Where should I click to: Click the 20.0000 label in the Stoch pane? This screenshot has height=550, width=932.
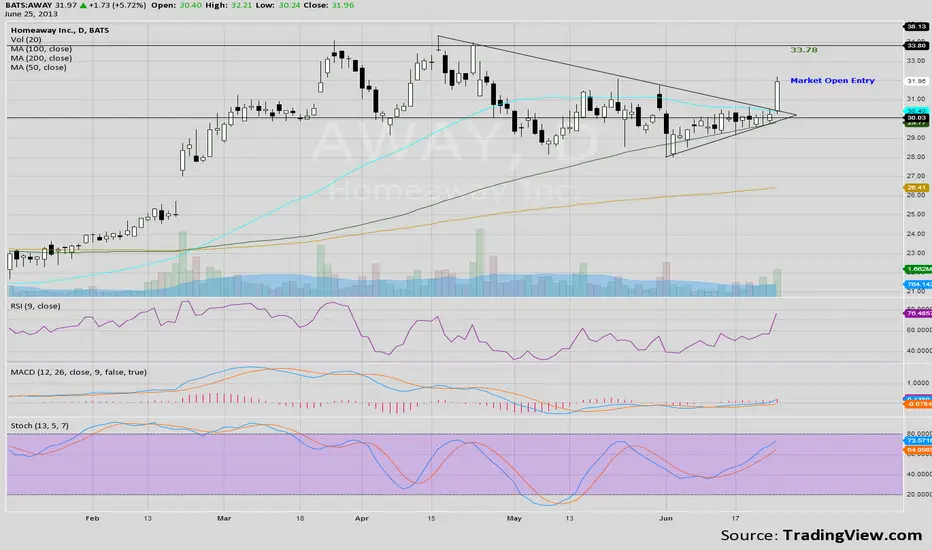919,494
